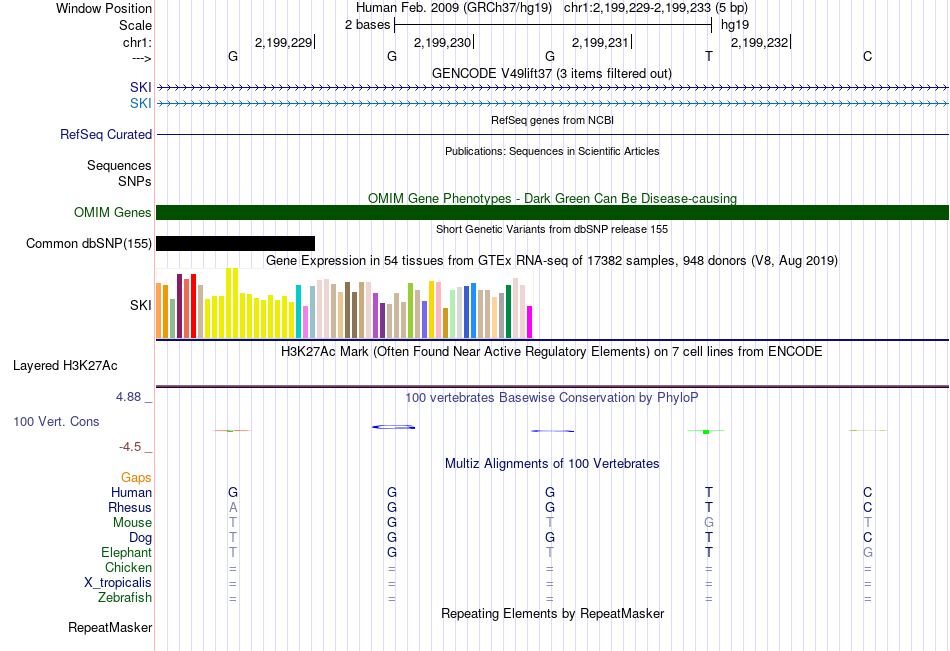Screen dimensions: 950x651
Task: Click the Gaps label in Multiz track
Action: pos(136,478)
